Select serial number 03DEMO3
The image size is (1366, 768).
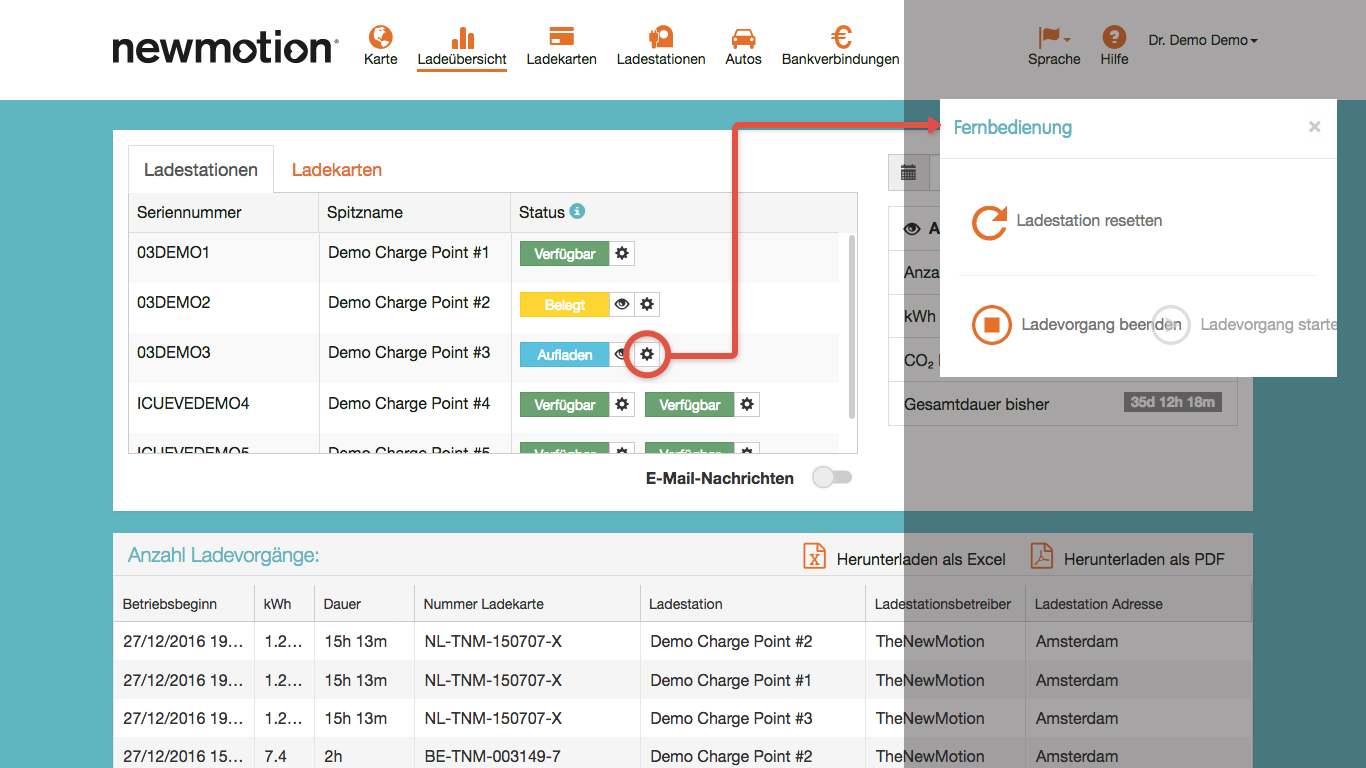(x=173, y=352)
